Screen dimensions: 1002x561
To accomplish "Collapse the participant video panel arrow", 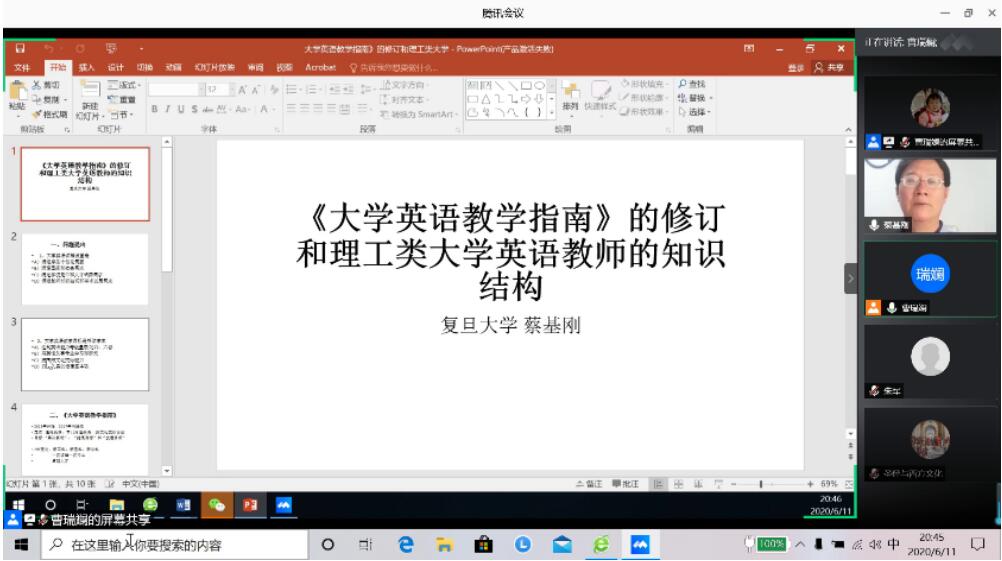I will (x=851, y=278).
